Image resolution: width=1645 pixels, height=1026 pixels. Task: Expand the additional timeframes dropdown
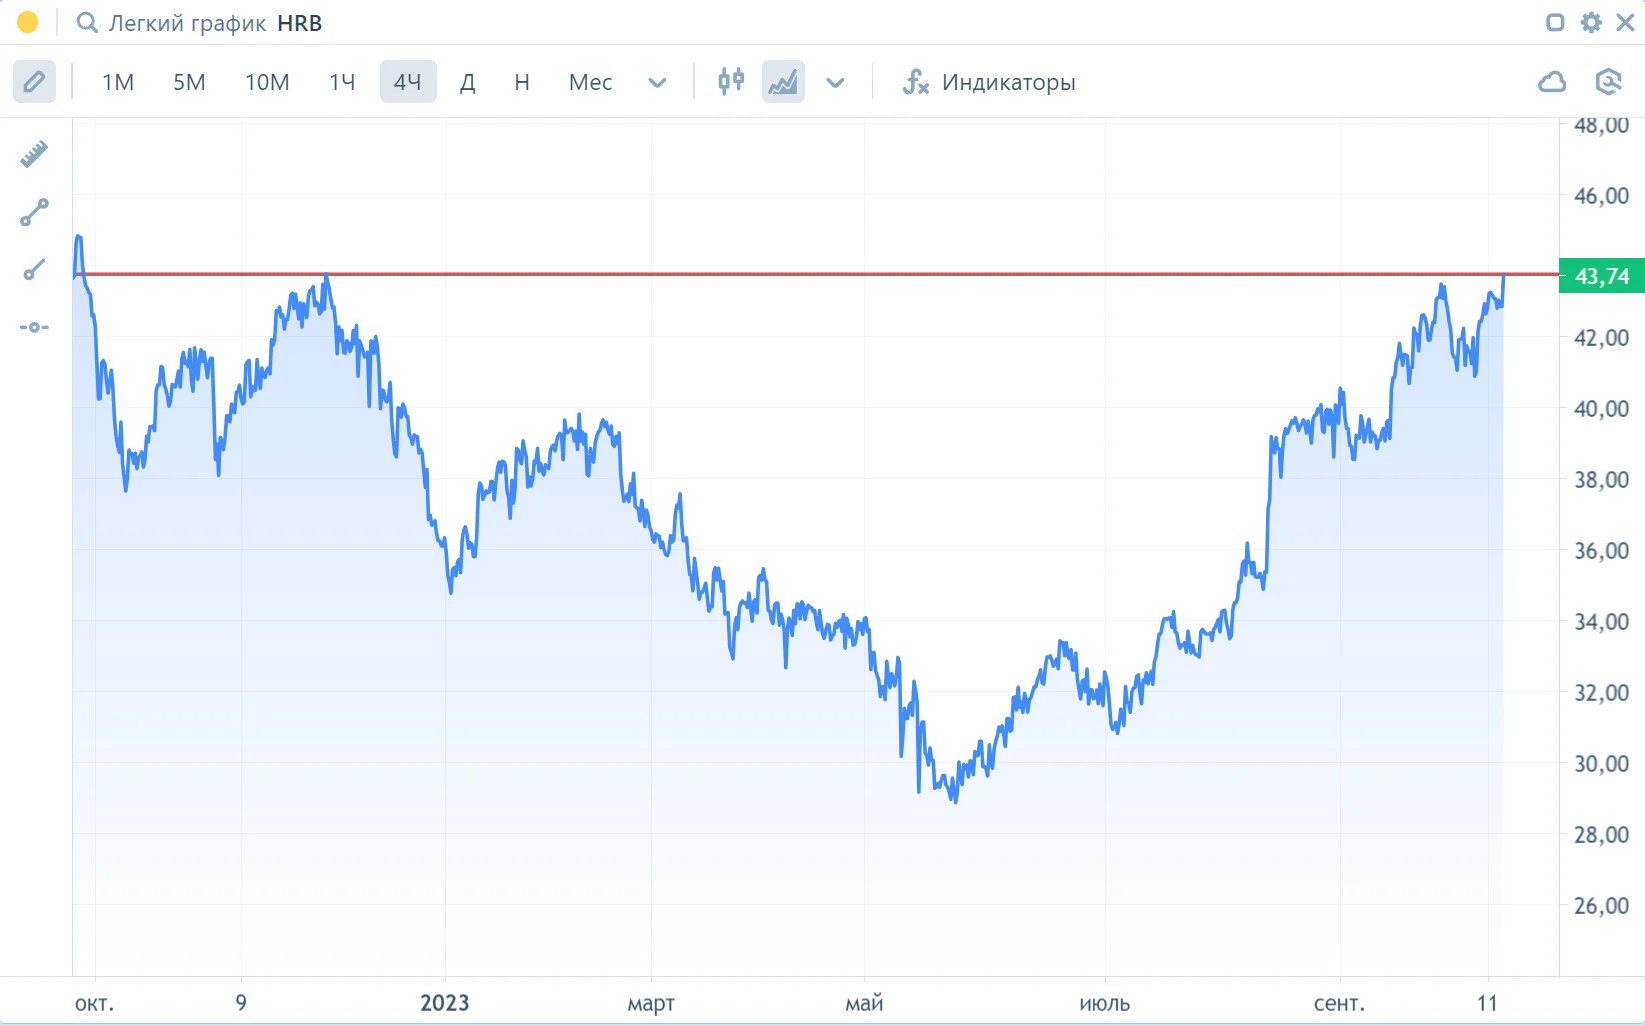pyautogui.click(x=657, y=82)
